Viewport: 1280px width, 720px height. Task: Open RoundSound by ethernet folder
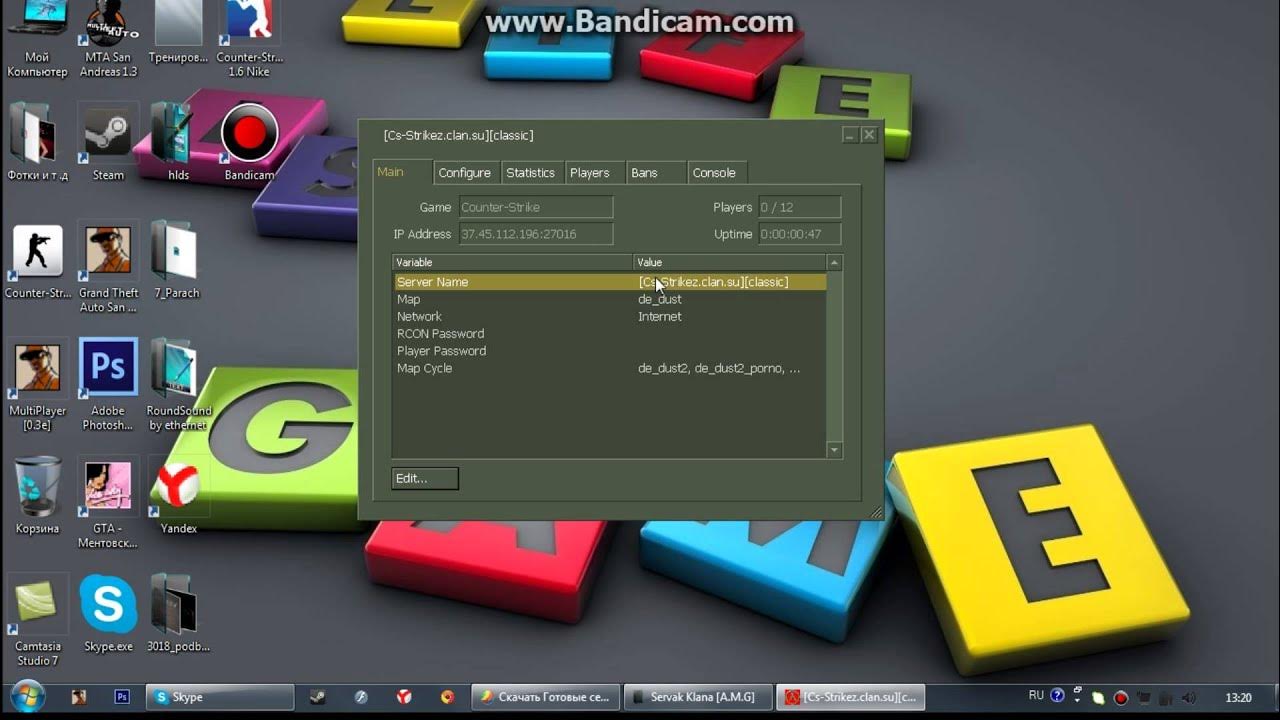[179, 386]
